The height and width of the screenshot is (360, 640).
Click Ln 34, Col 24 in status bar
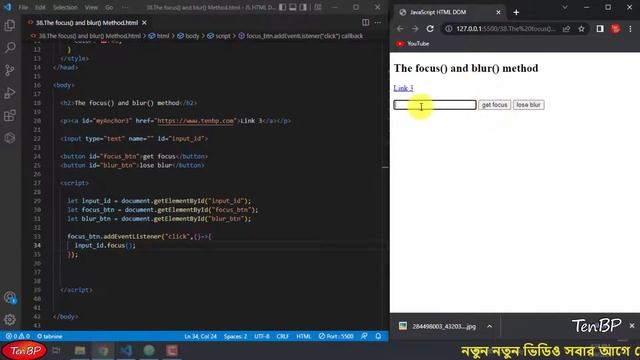[x=200, y=336]
